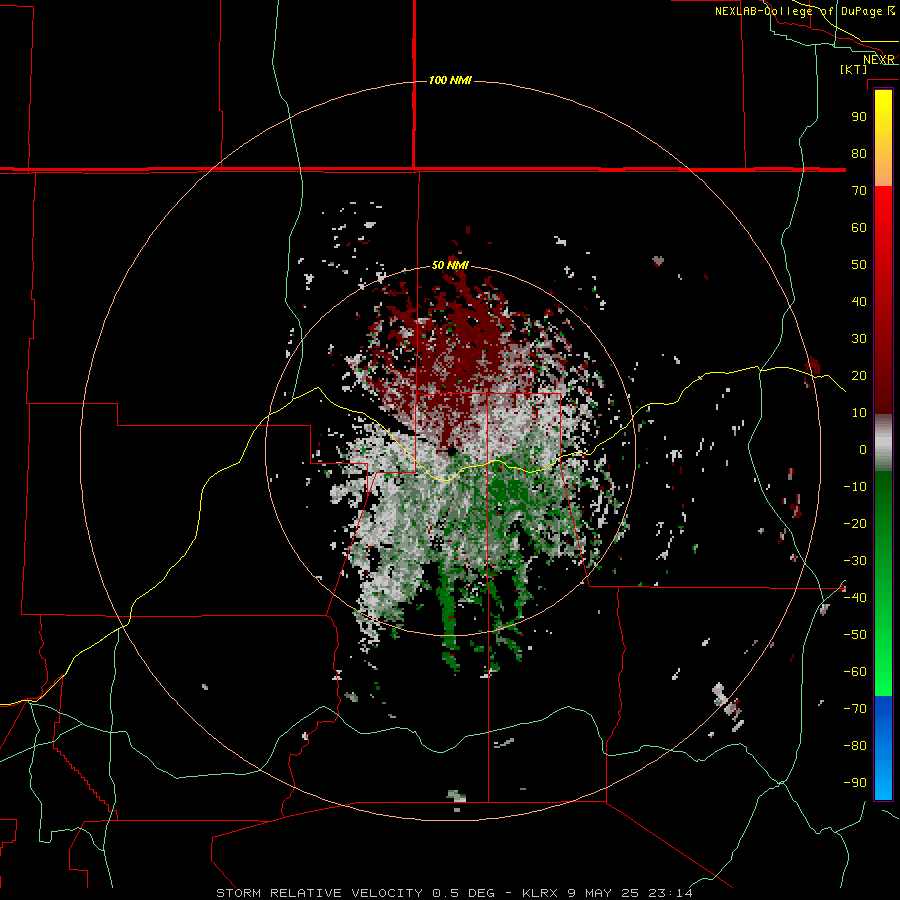Click the 0 value on the color scale
Viewport: 900px width, 900px height.
(x=863, y=450)
